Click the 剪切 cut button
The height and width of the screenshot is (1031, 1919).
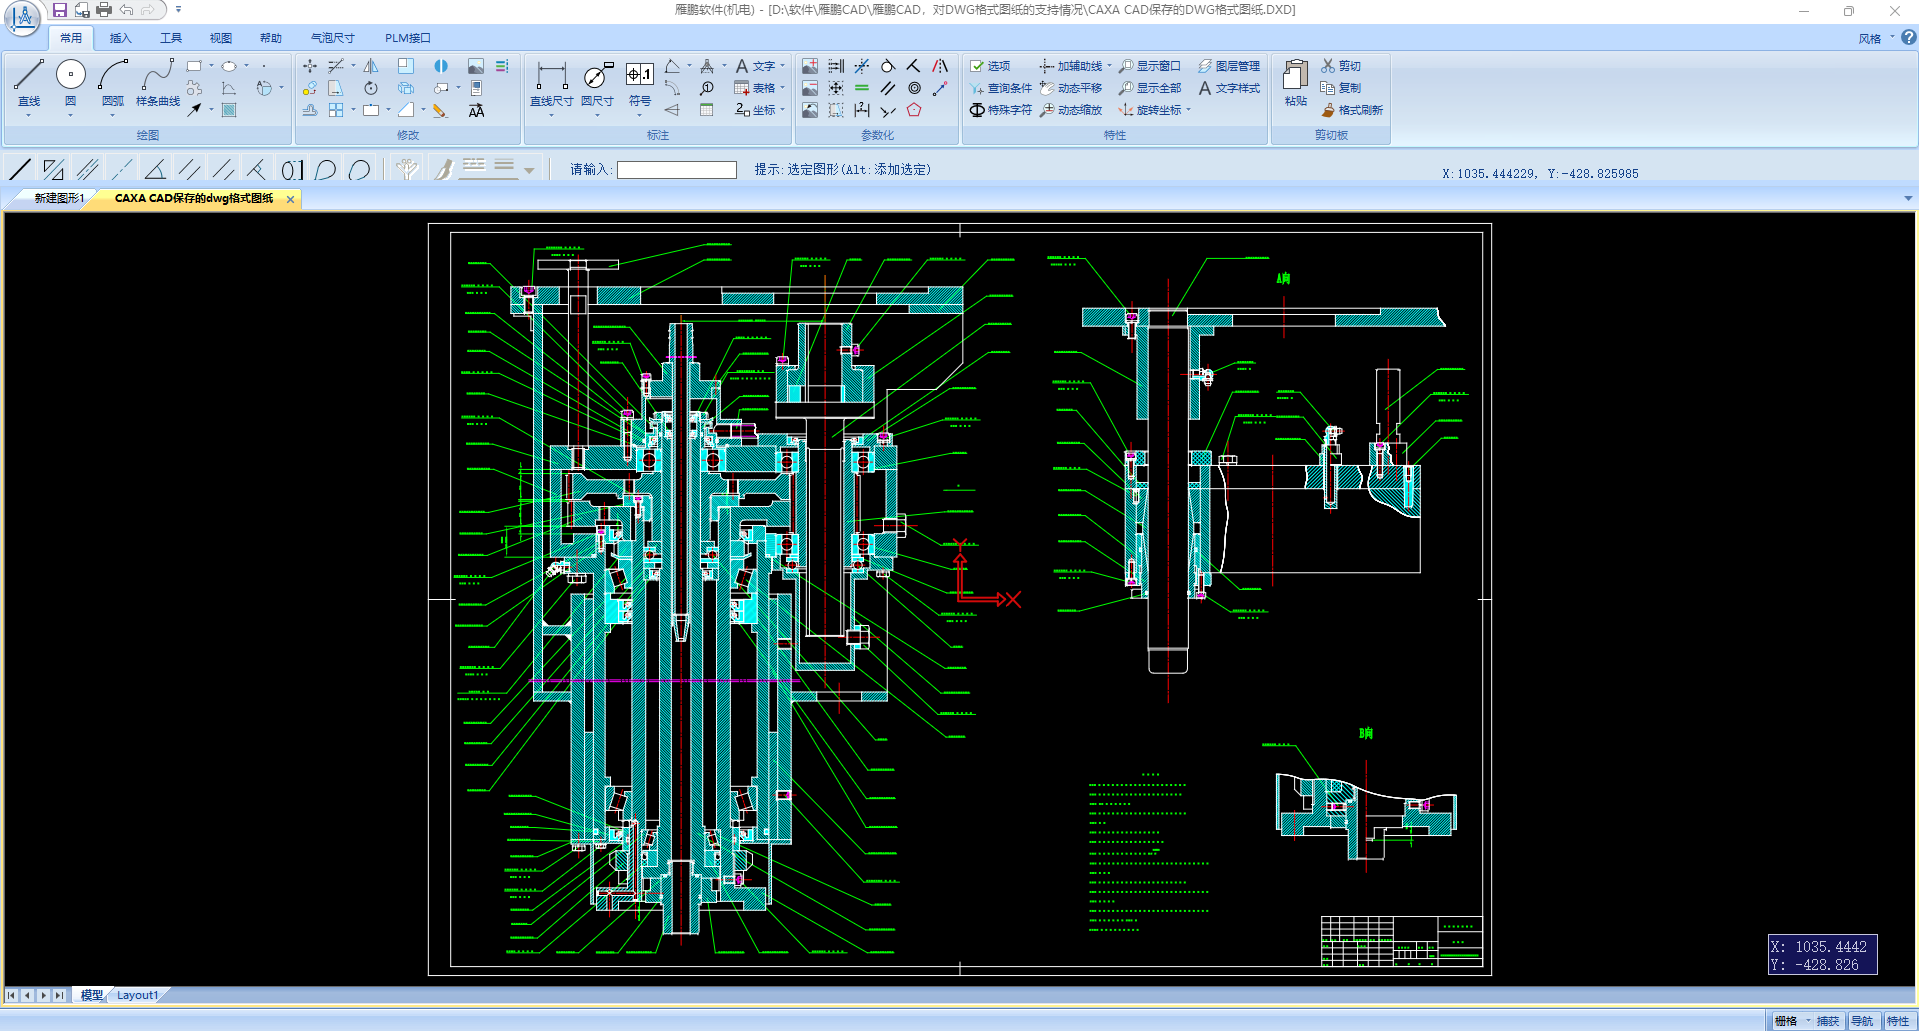pyautogui.click(x=1341, y=66)
